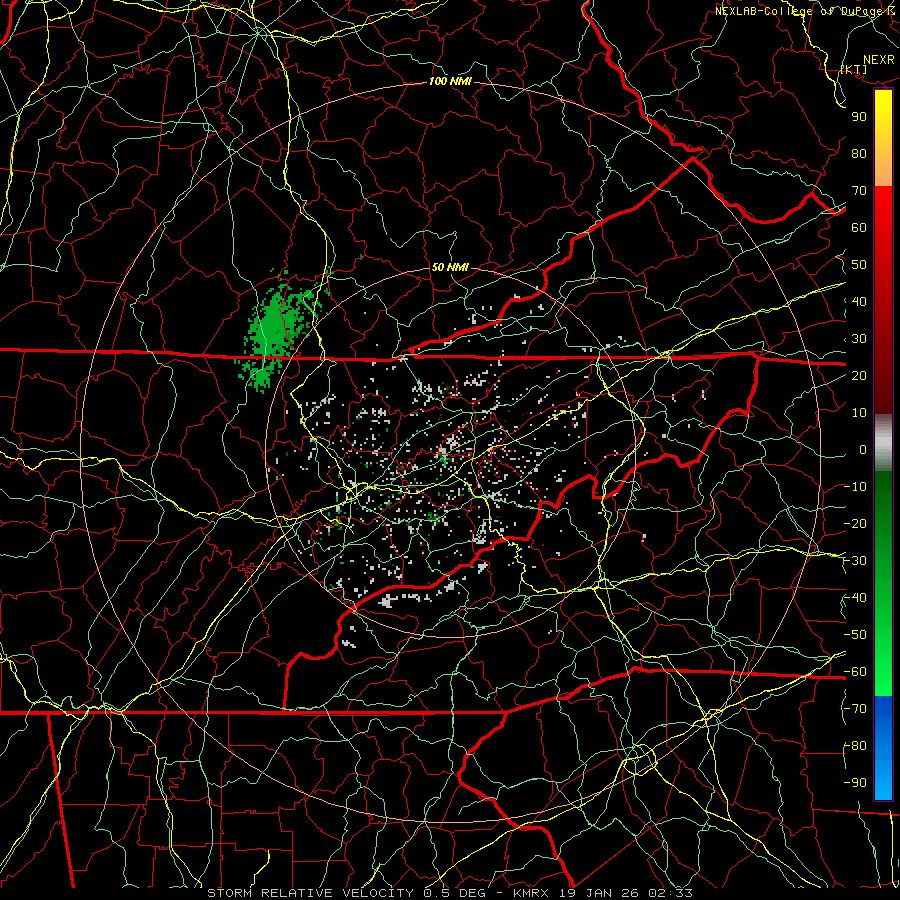Click the 0 knot scale value
The height and width of the screenshot is (900, 900).
[x=863, y=449]
